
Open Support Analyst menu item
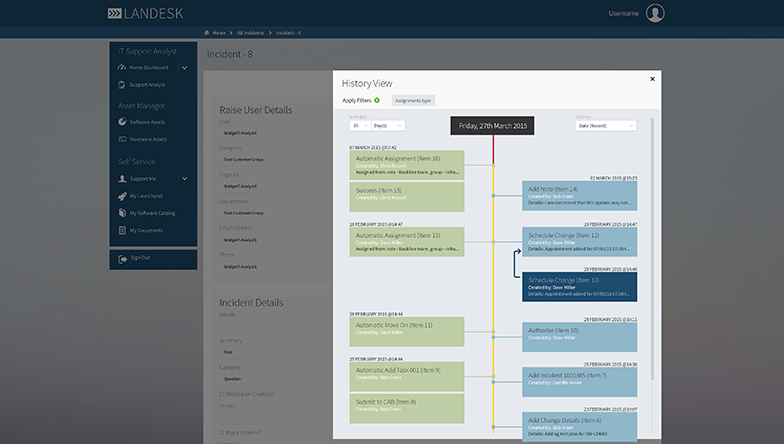150,85
